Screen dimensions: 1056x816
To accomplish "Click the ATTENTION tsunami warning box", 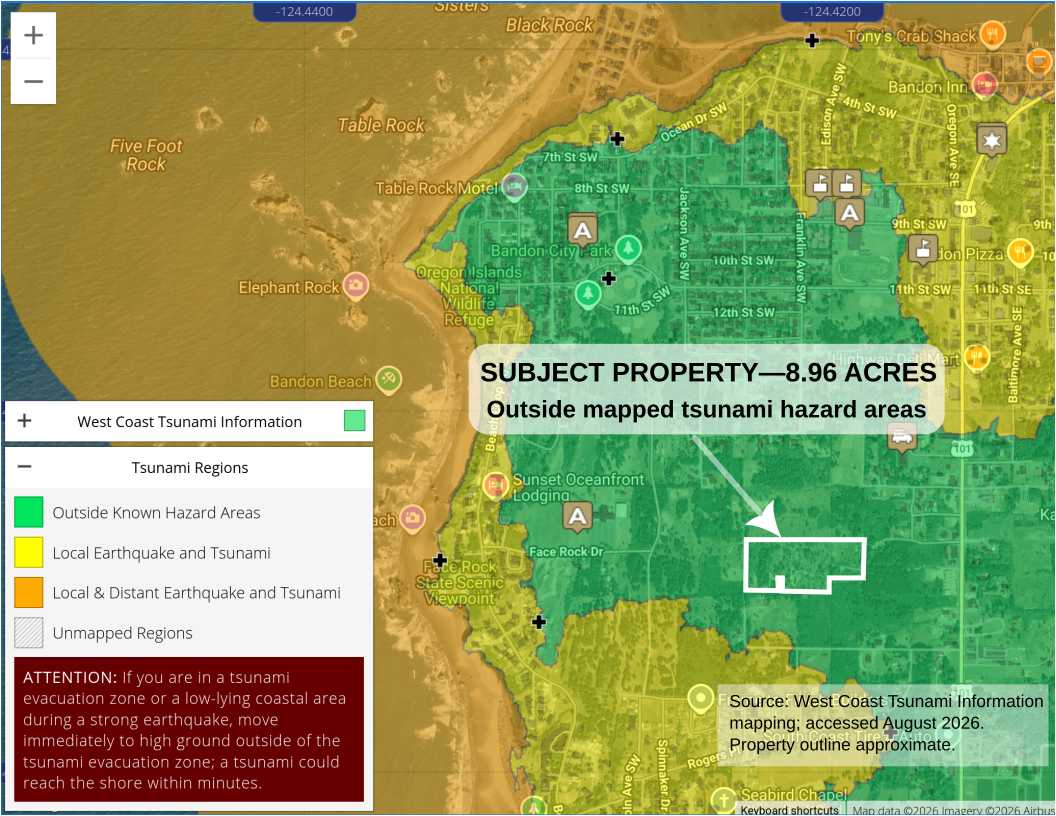I will [x=189, y=729].
